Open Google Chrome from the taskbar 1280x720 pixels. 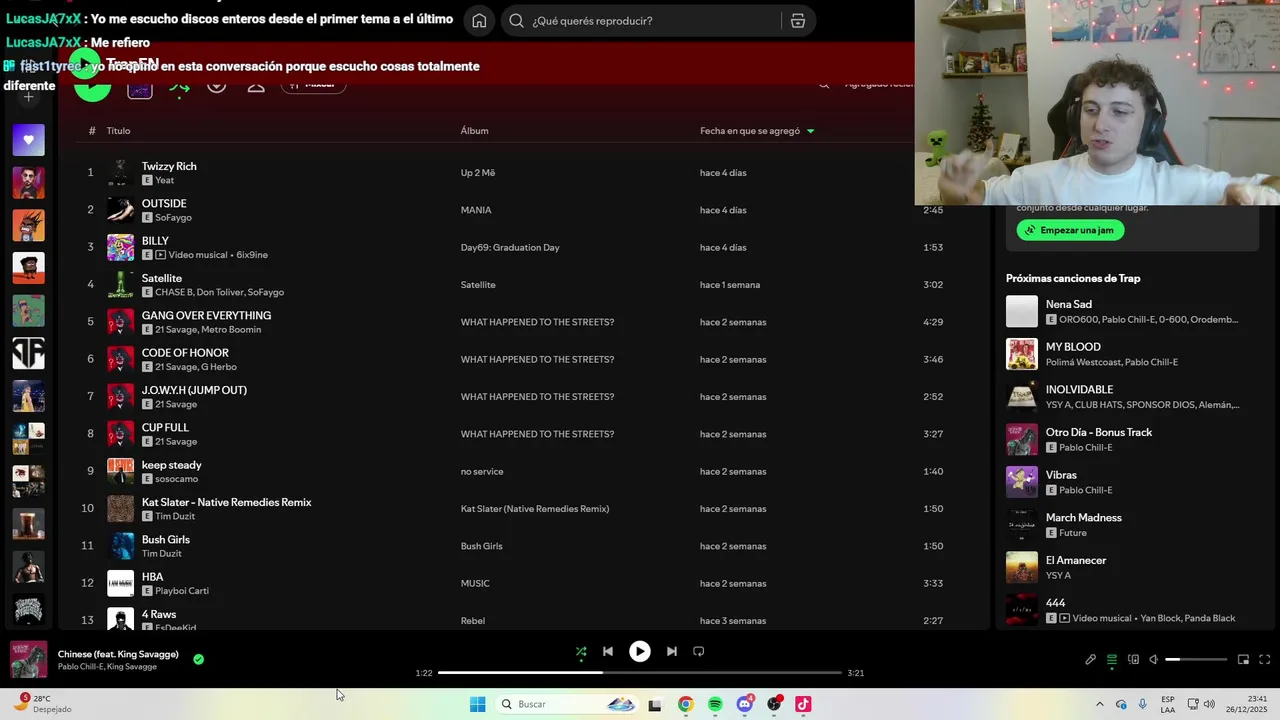click(x=685, y=704)
